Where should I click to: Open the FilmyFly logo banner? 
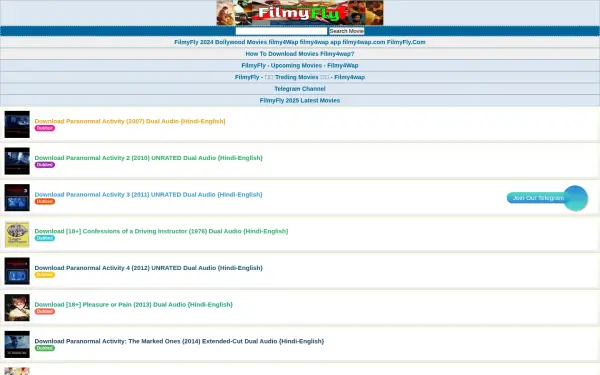pyautogui.click(x=300, y=13)
